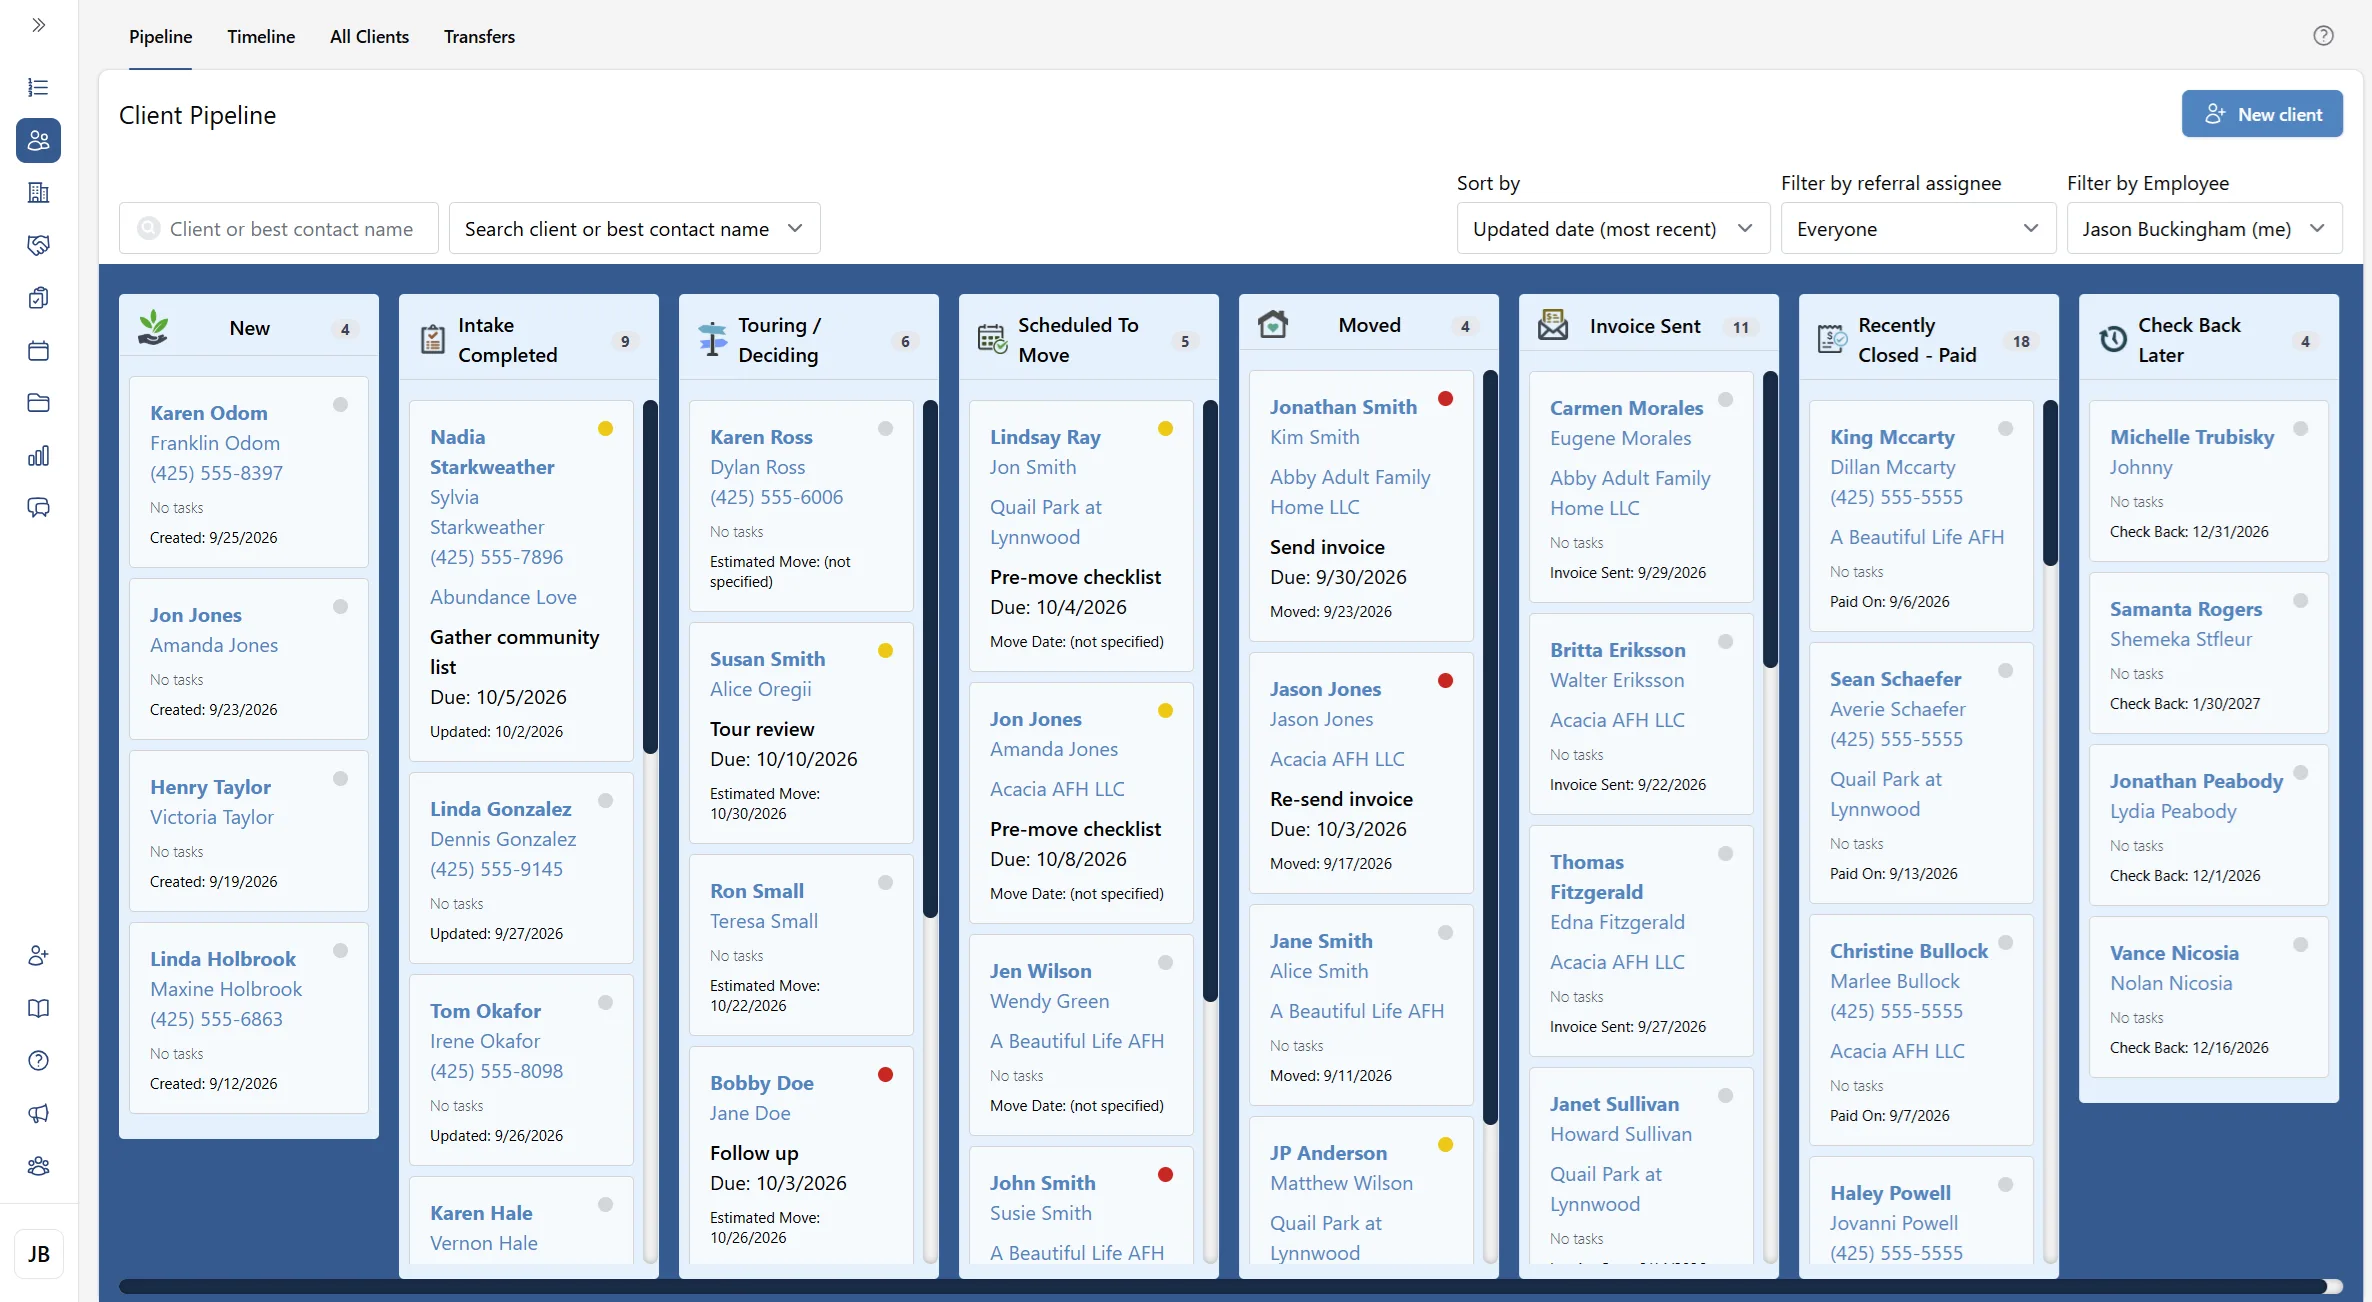Select the clients people icon in sidebar
Viewport: 2372px width, 1302px height.
click(x=38, y=140)
